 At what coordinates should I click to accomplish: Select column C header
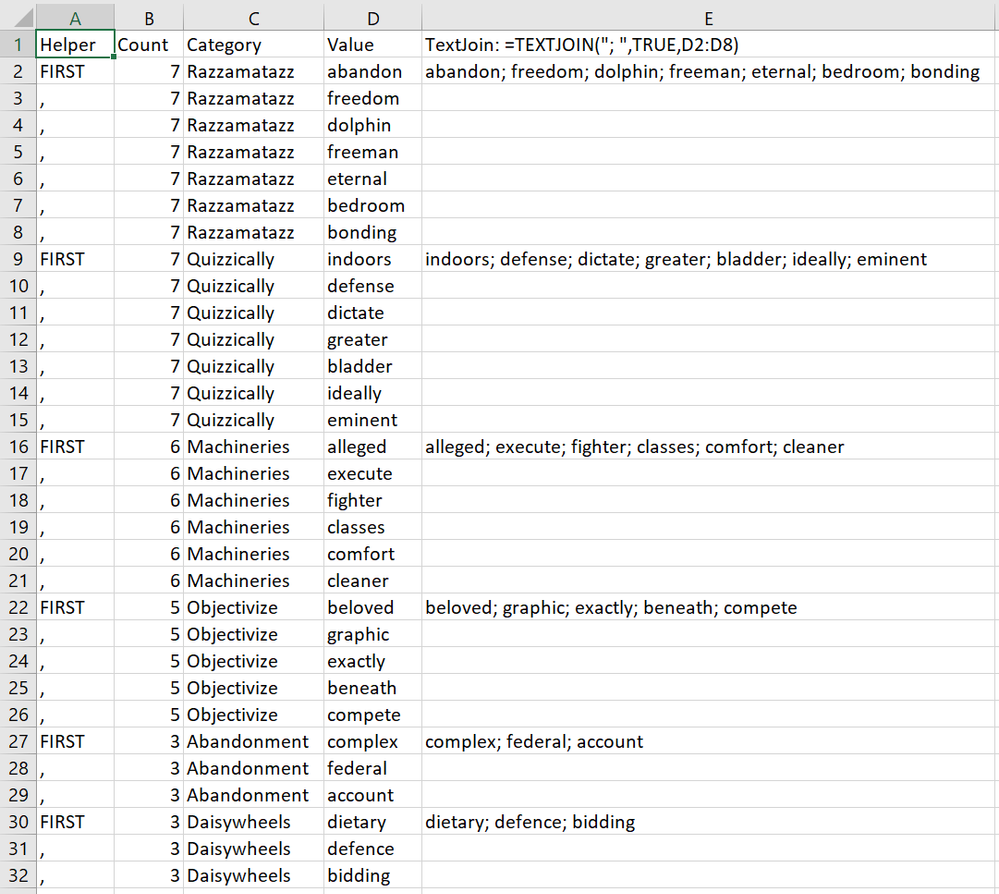[254, 18]
